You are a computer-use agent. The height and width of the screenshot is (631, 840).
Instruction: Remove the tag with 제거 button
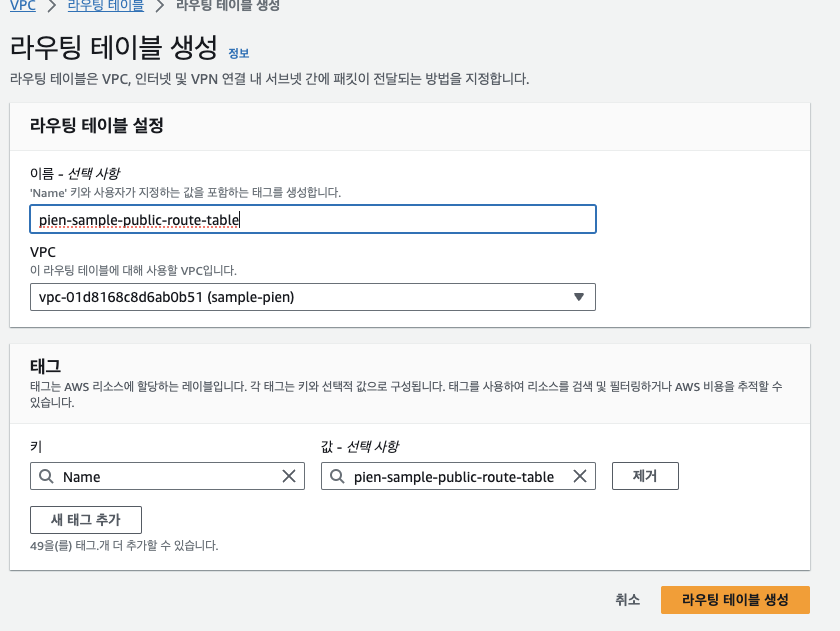click(645, 476)
